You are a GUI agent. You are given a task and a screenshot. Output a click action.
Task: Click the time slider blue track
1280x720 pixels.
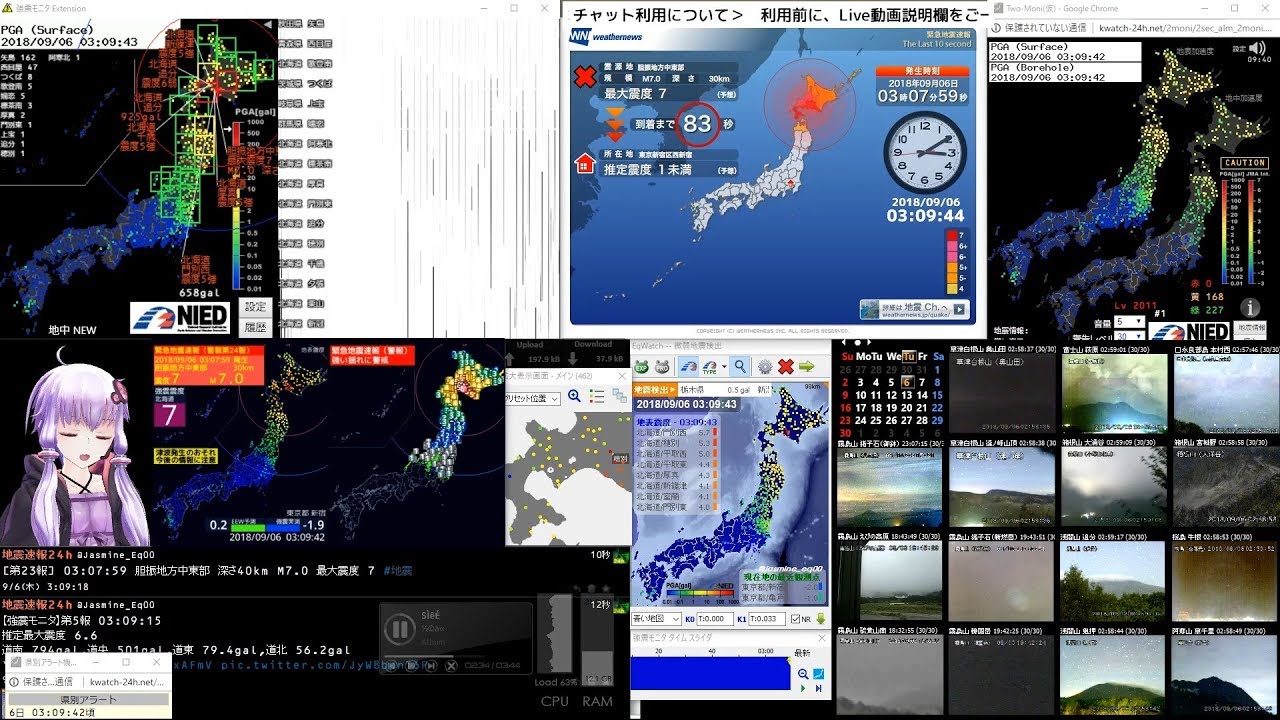coord(710,672)
